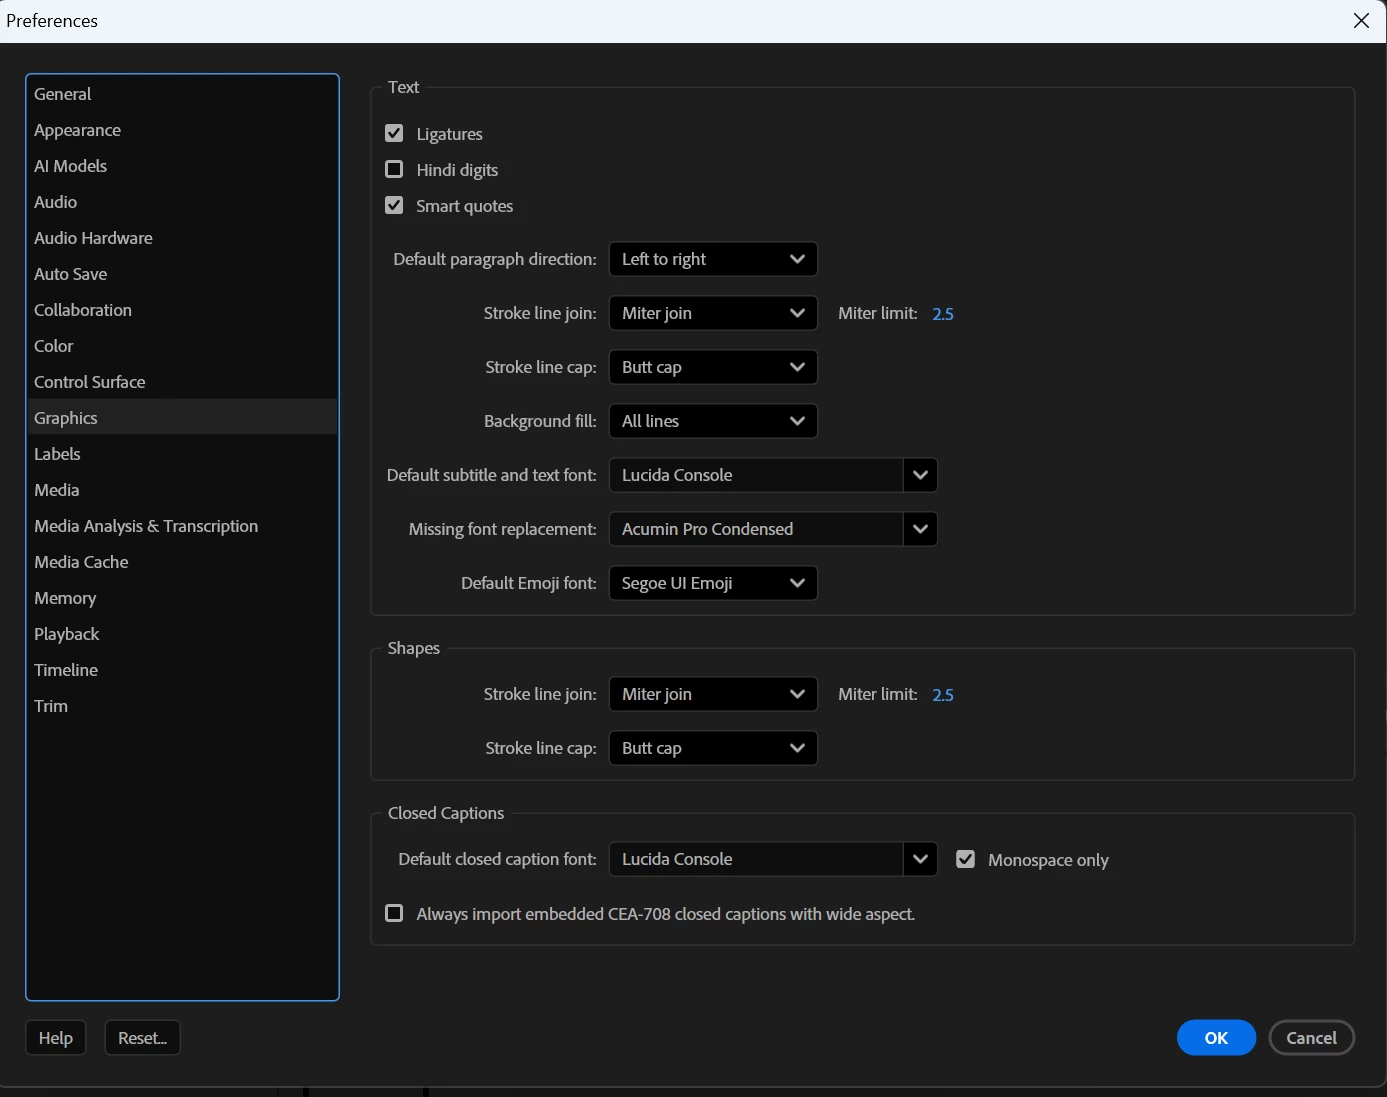Image resolution: width=1387 pixels, height=1097 pixels.
Task: Open the Labels preferences category
Action: click(182, 454)
